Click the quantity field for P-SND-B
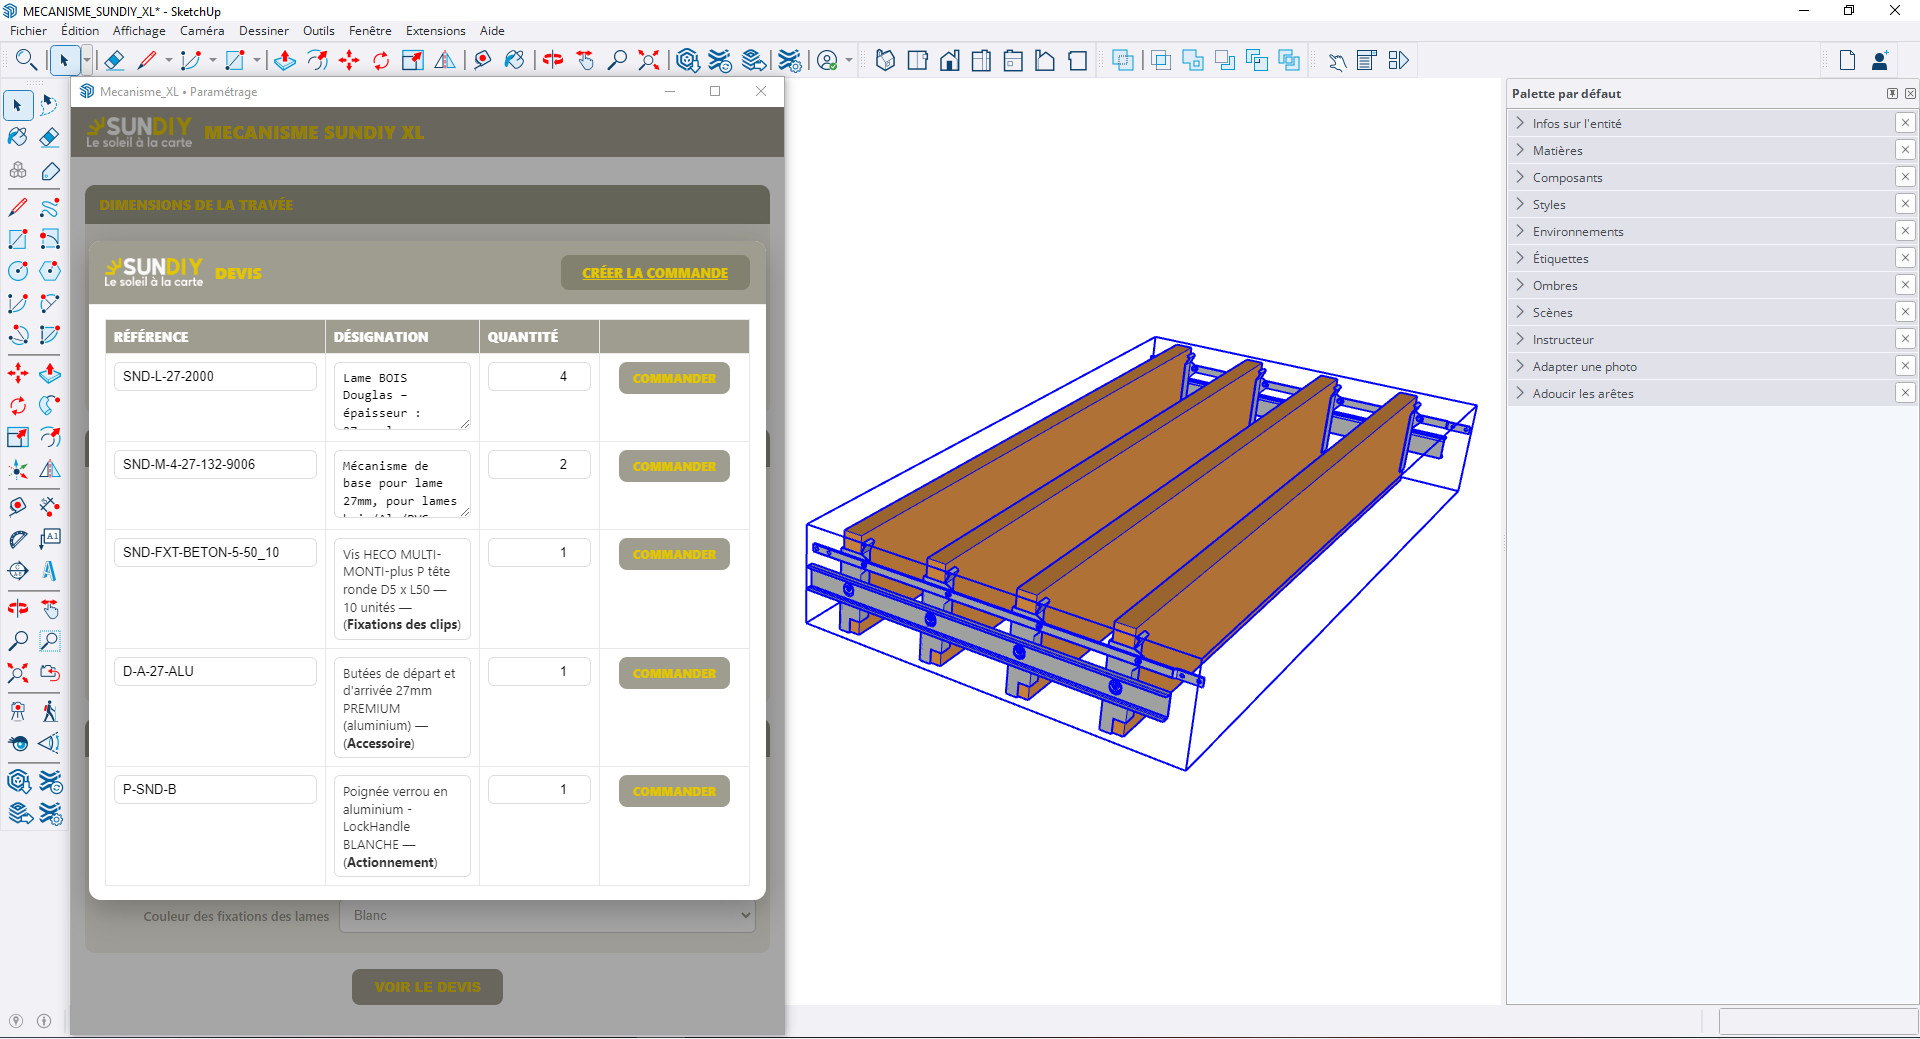The image size is (1920, 1039). tap(539, 790)
